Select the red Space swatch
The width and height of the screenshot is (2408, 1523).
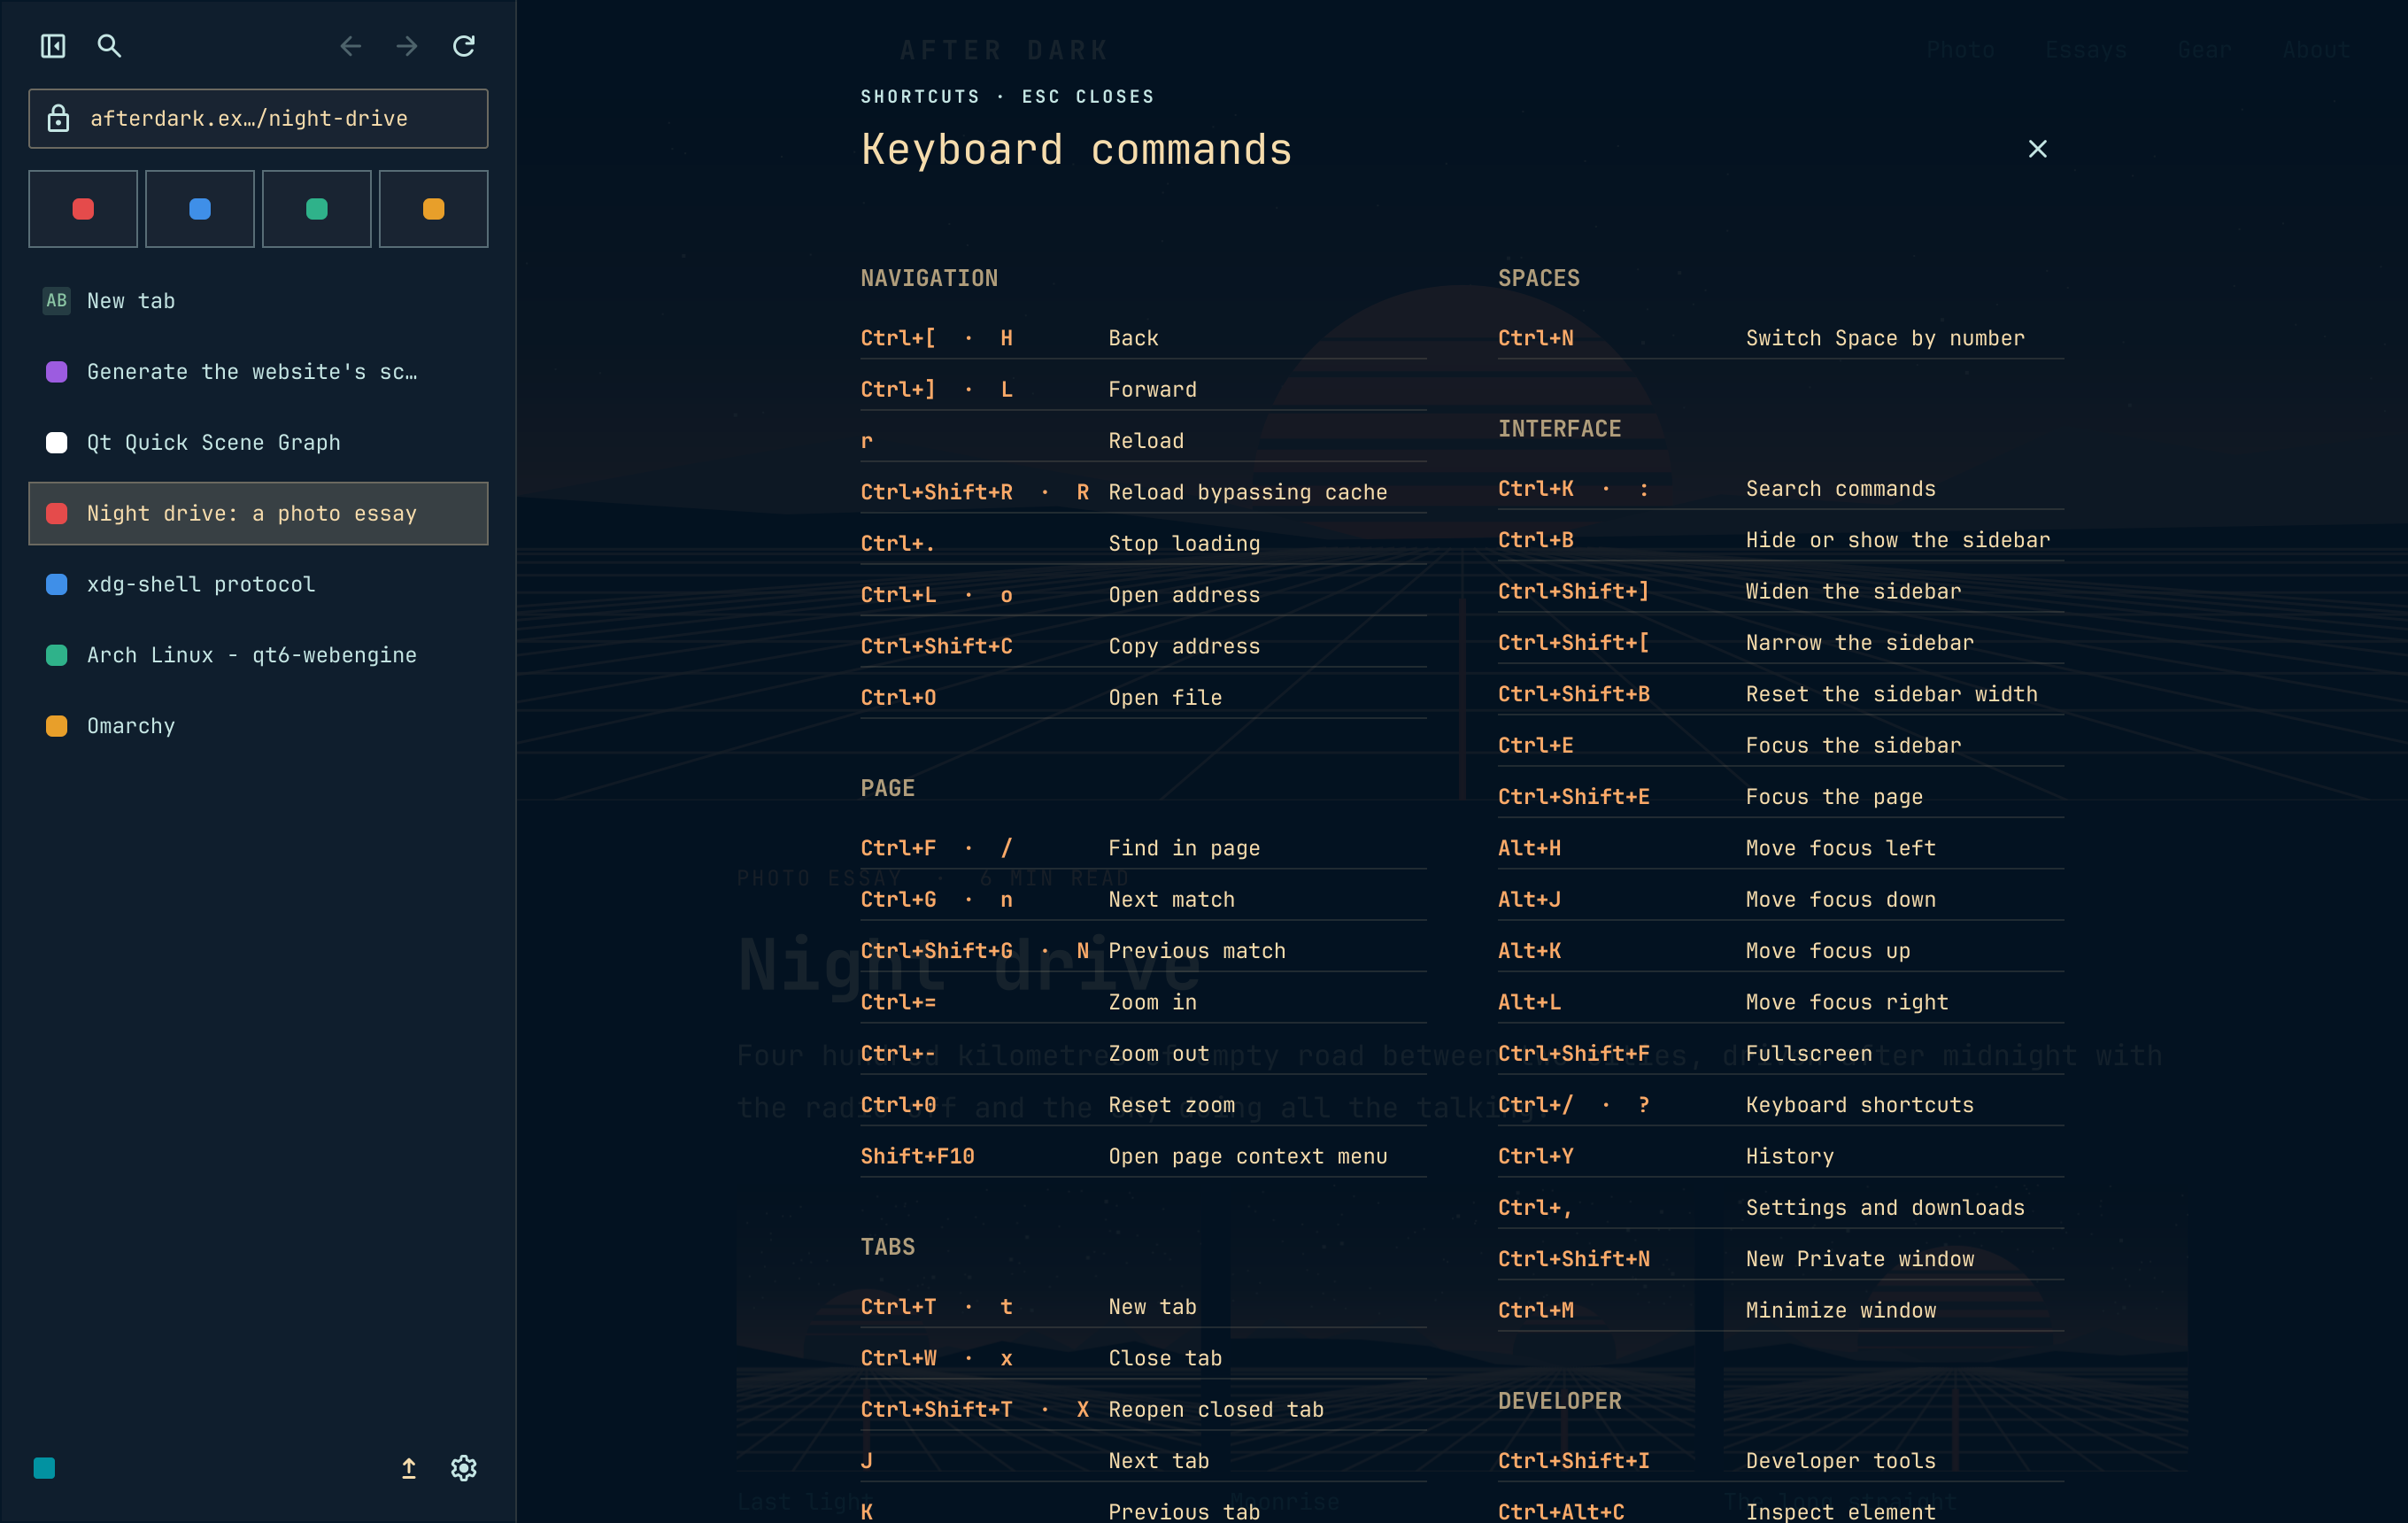click(x=83, y=209)
